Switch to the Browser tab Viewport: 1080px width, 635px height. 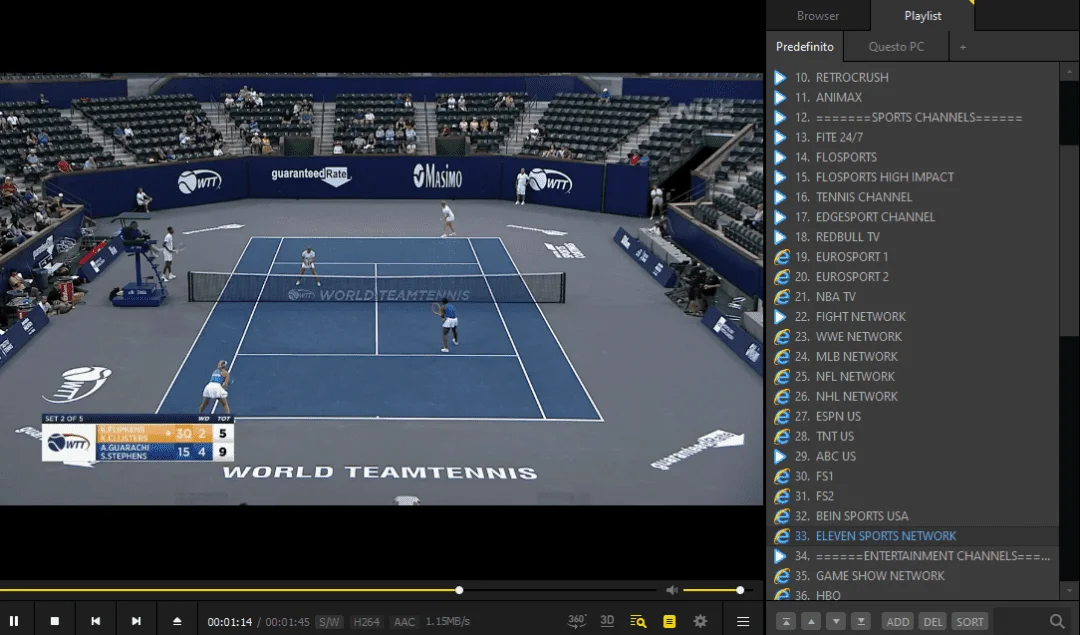click(818, 15)
